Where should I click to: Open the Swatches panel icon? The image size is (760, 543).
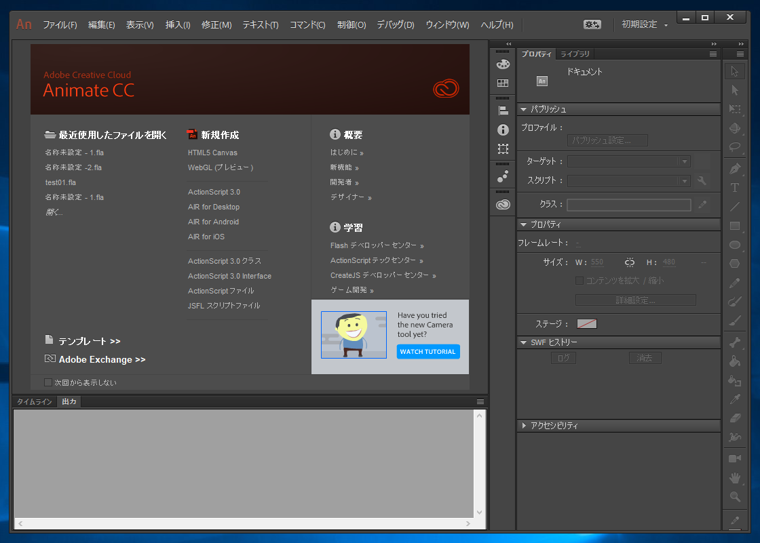coord(503,83)
